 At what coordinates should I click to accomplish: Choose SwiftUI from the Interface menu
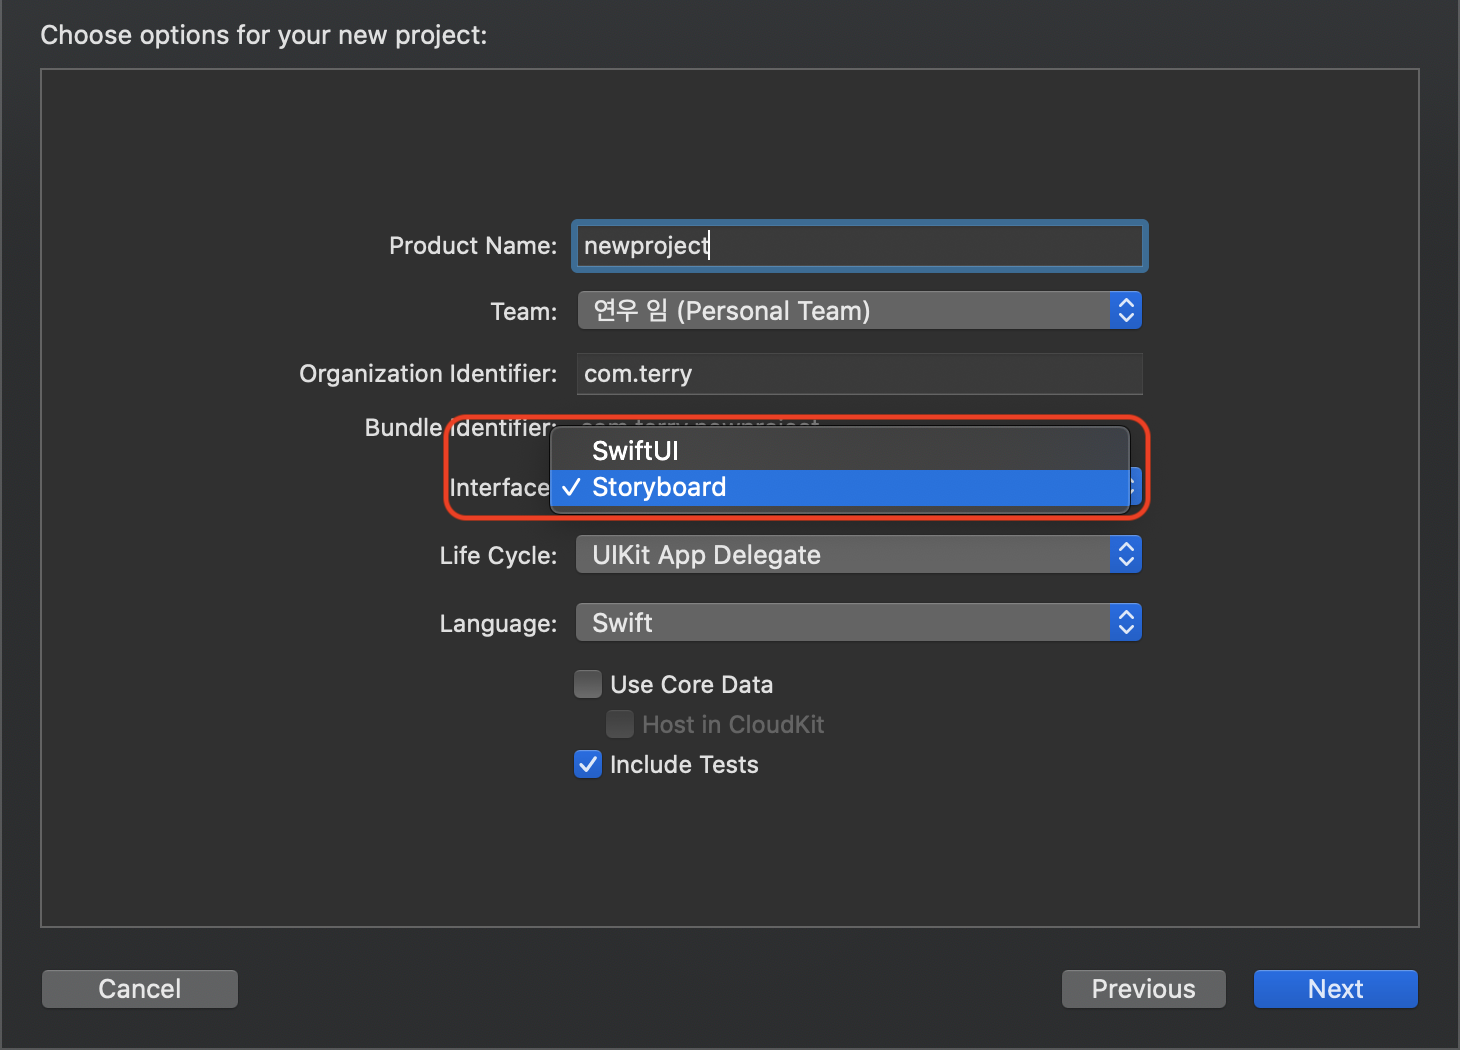pos(840,451)
